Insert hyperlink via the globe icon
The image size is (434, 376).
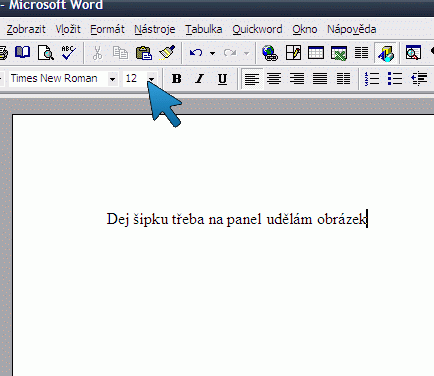(270, 53)
